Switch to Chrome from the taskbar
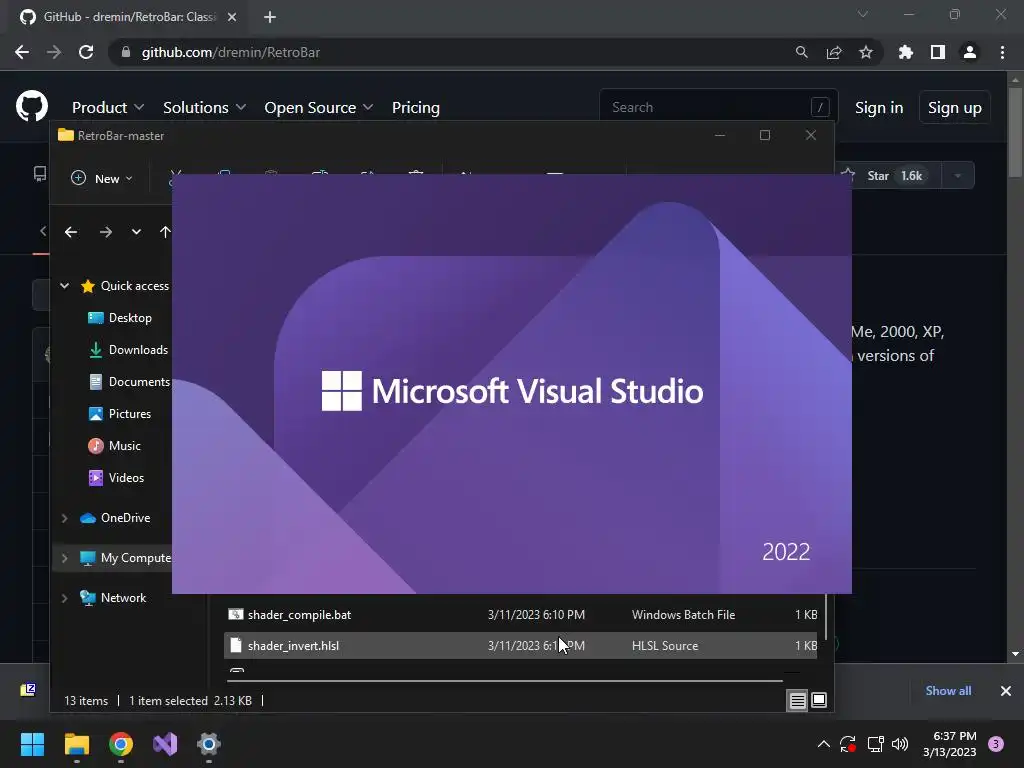Viewport: 1024px width, 768px height. (x=121, y=744)
